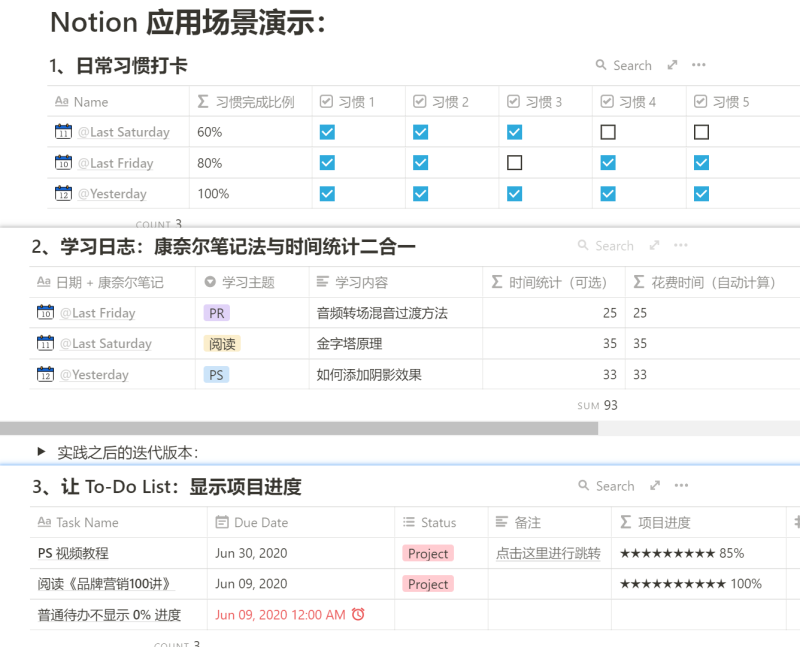This screenshot has height=647, width=800.
Task: Click the 项目进度 formula column header
Action: coord(698,522)
